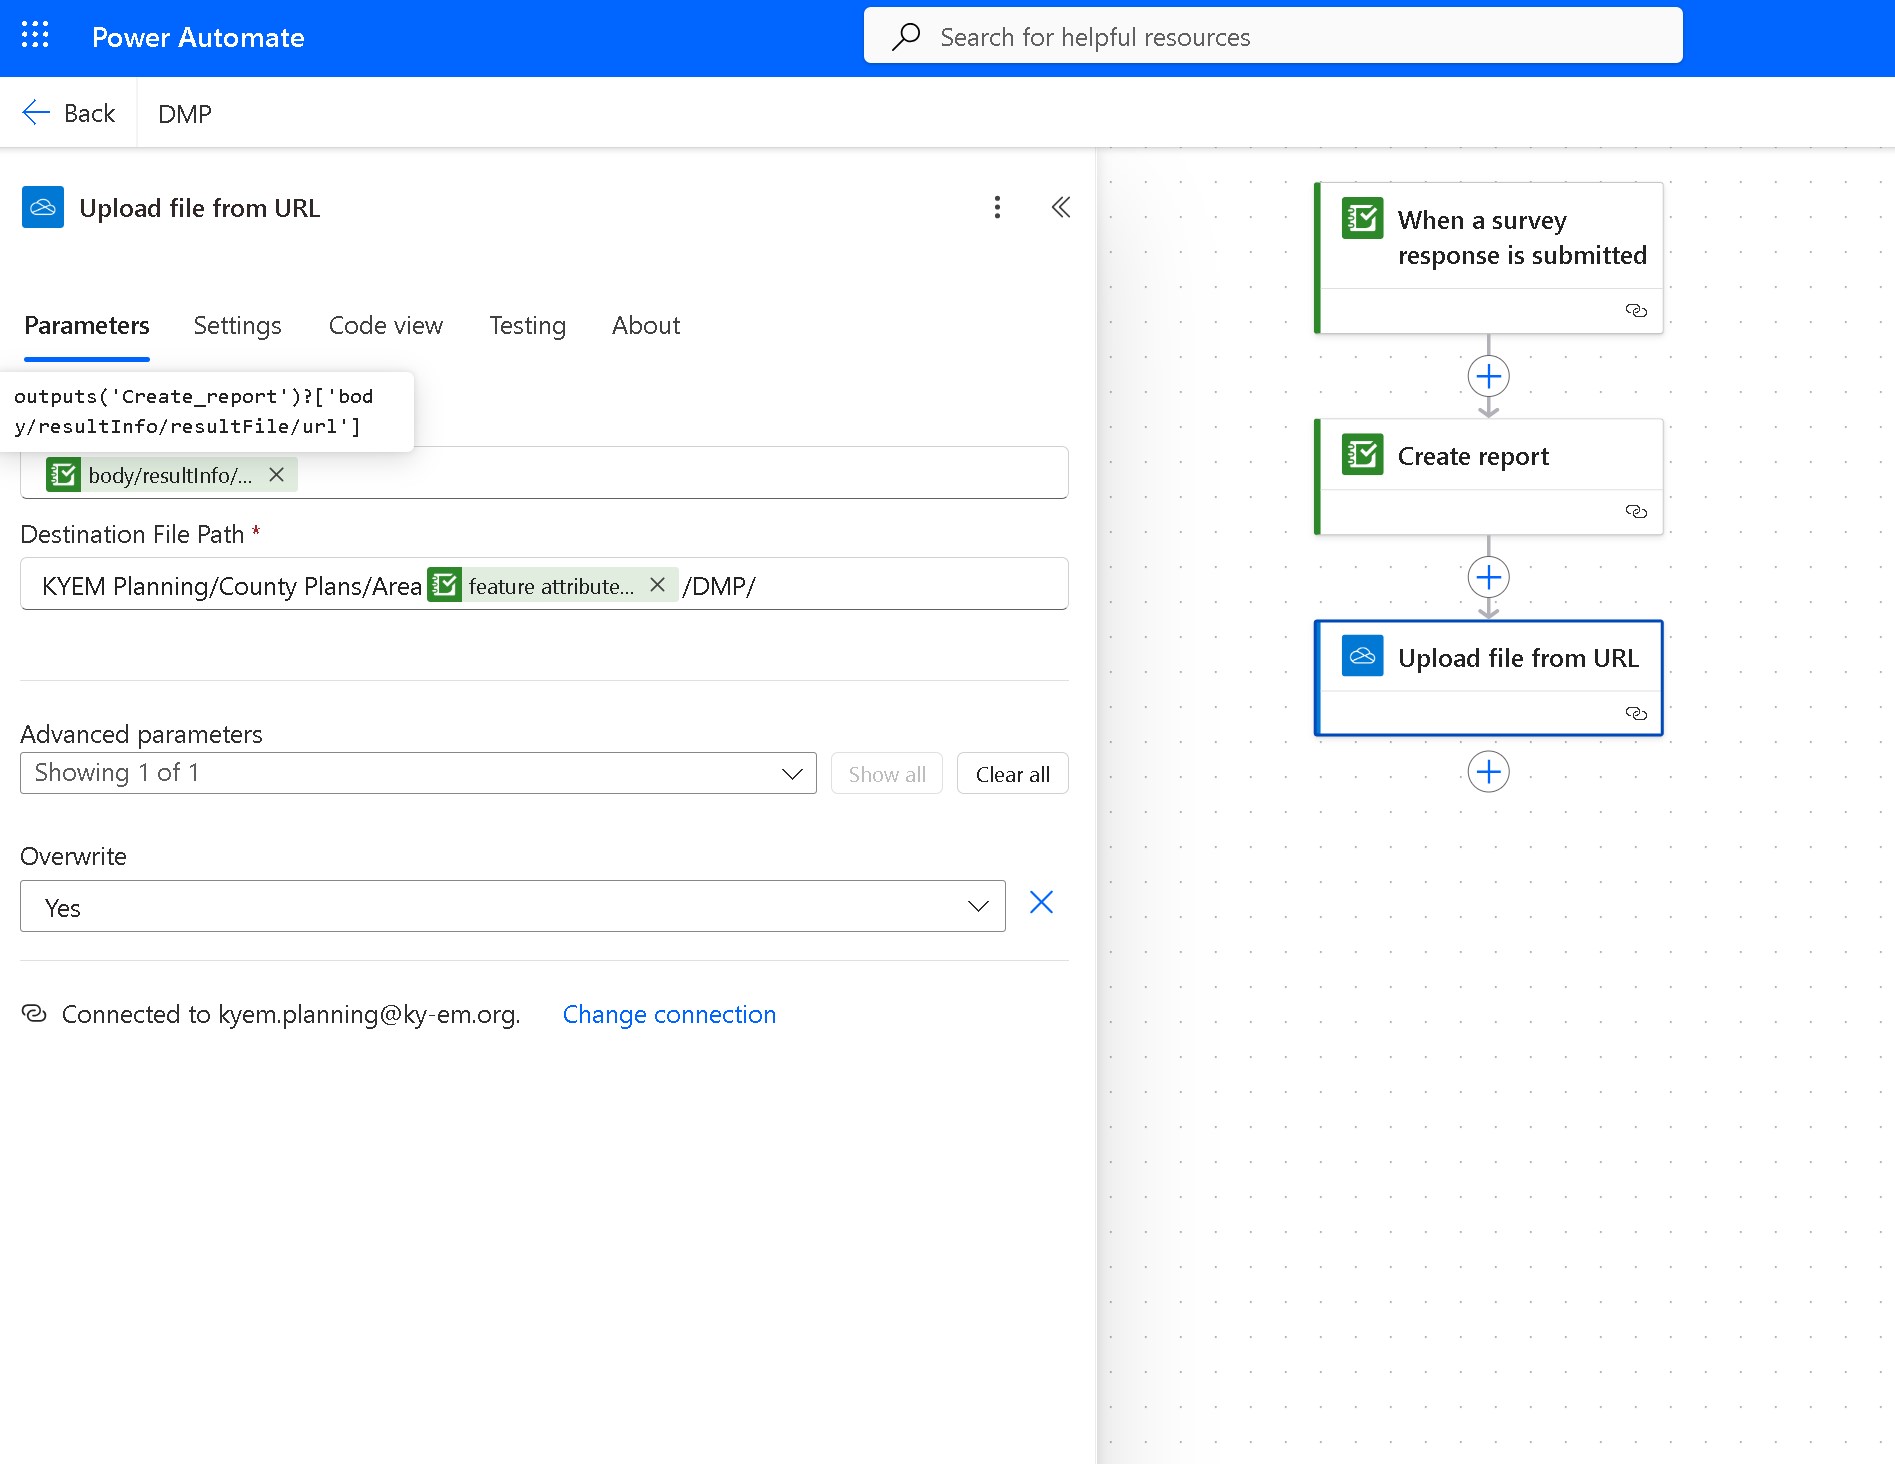This screenshot has height=1464, width=1895.
Task: Click the OneDrive icon in panel header
Action: click(x=43, y=208)
